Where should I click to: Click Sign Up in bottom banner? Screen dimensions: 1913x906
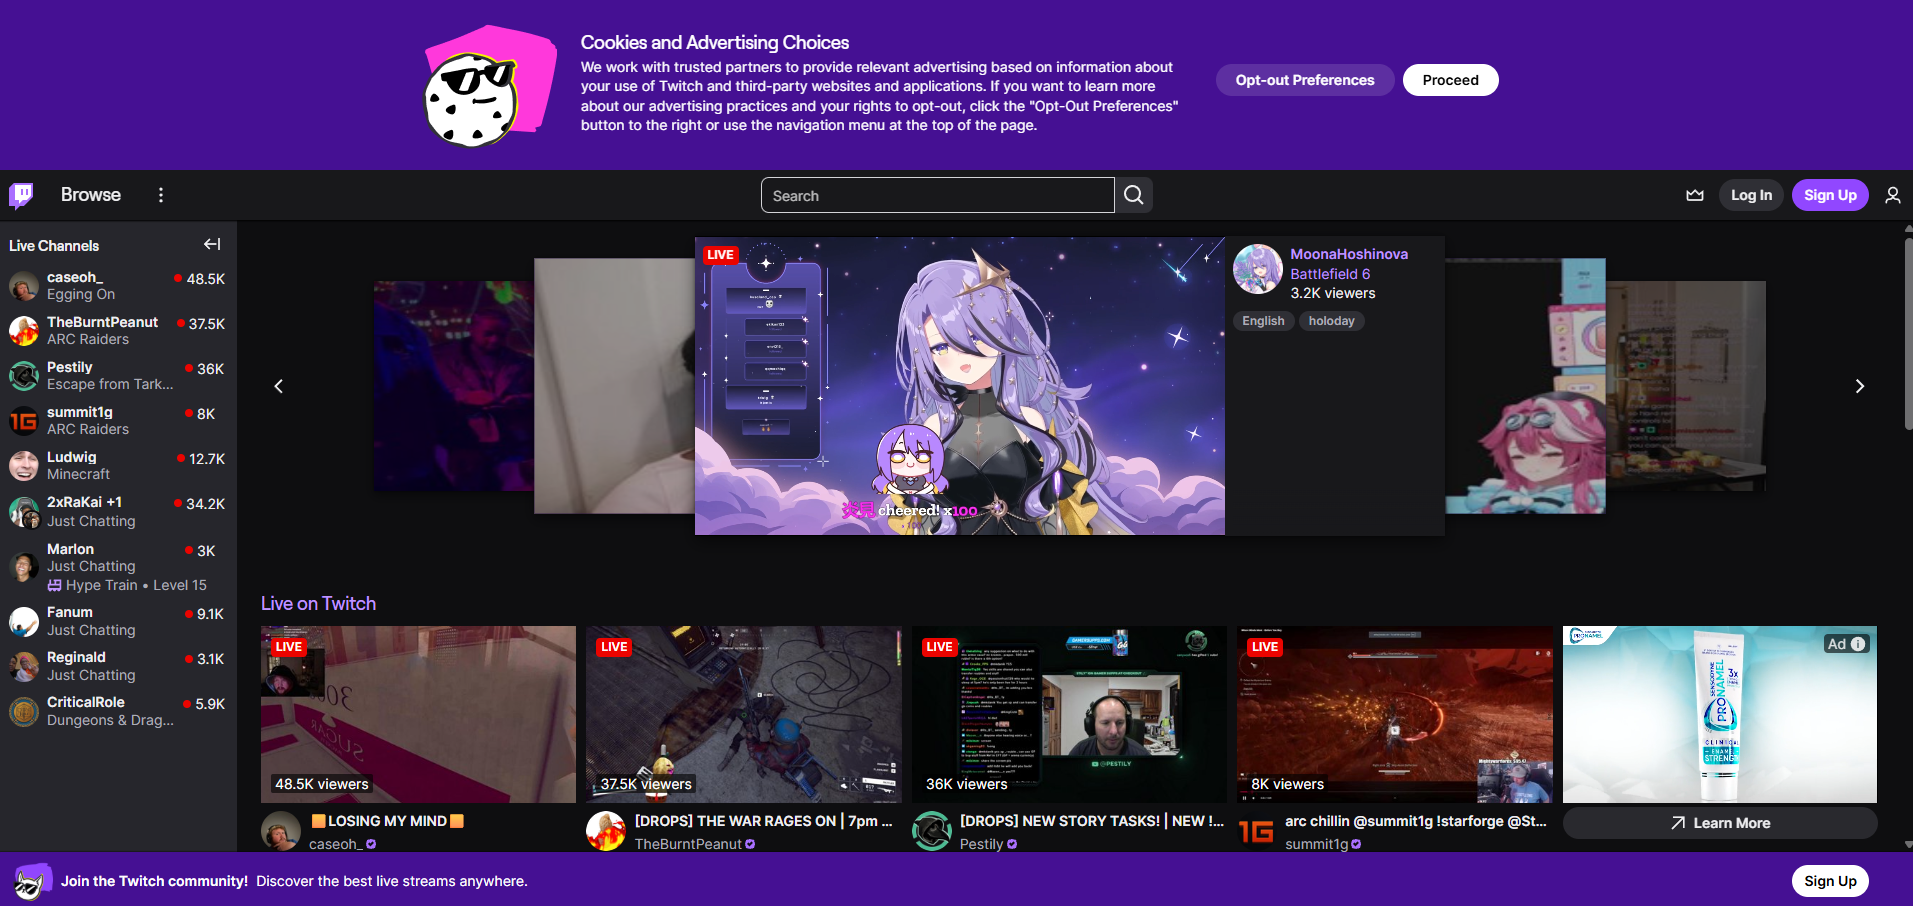pos(1830,881)
